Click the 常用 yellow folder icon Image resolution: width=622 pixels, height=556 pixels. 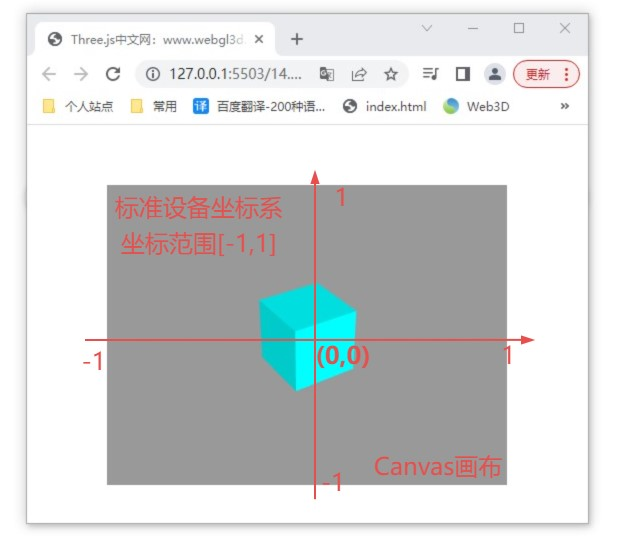click(x=137, y=106)
